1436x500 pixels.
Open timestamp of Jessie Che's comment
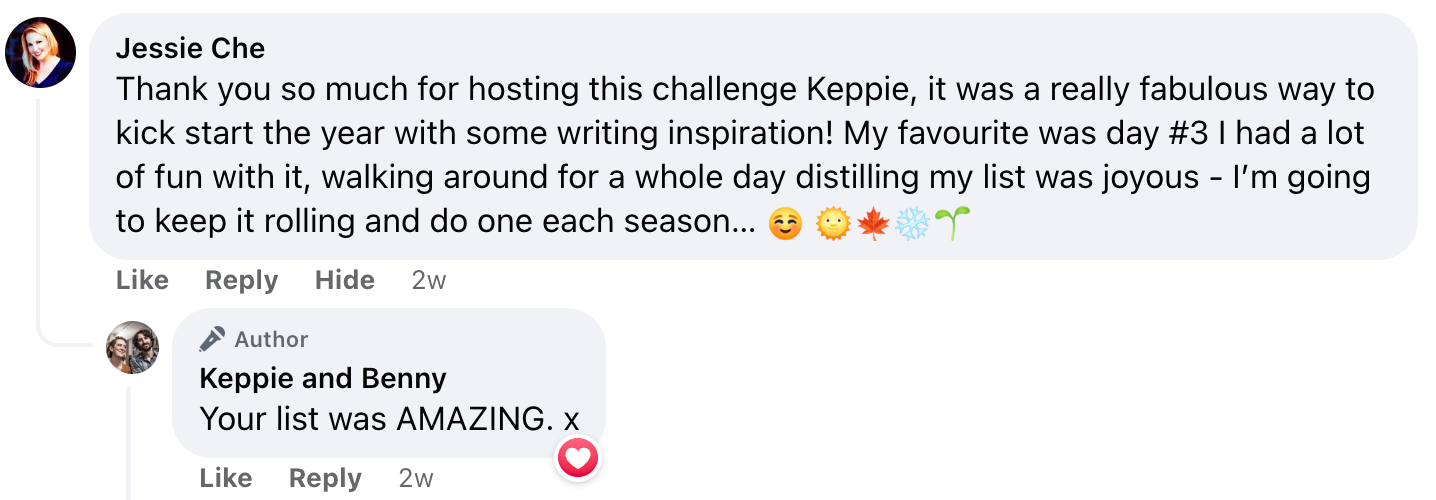428,281
